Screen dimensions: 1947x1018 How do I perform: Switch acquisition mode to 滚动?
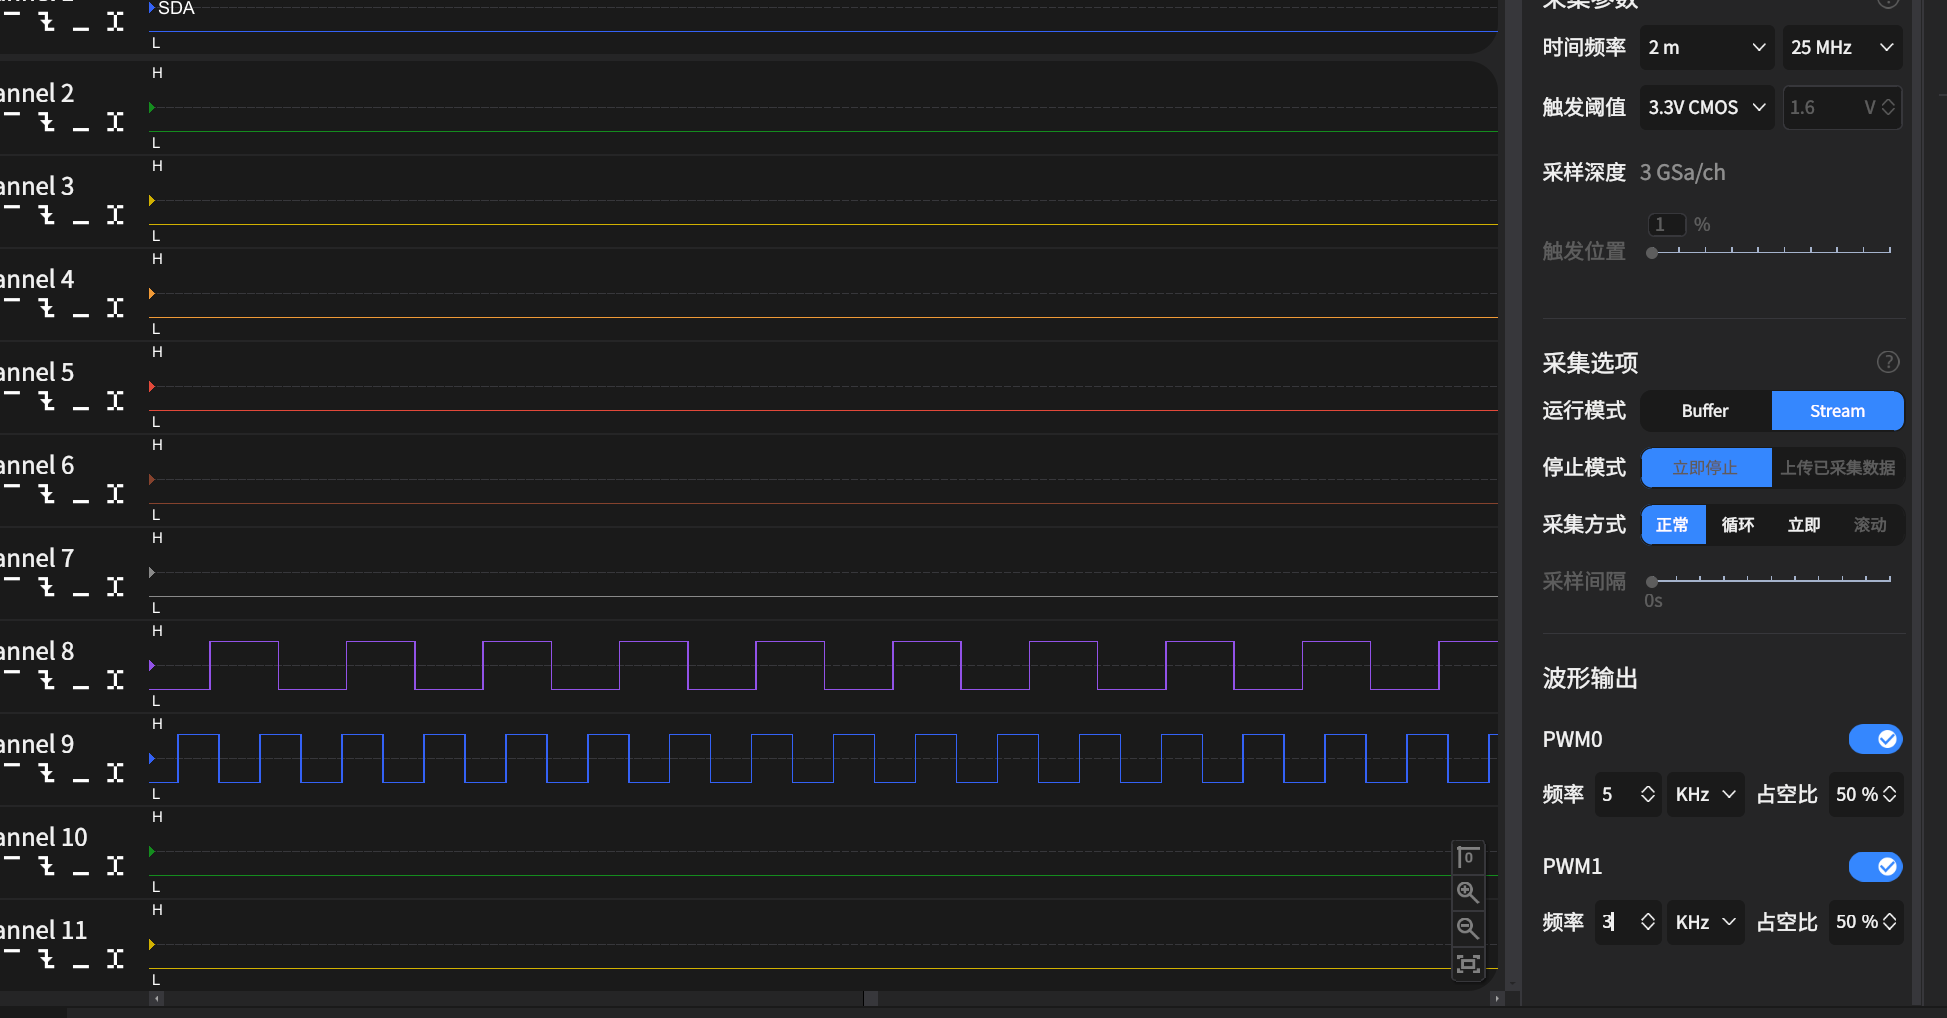1869,524
